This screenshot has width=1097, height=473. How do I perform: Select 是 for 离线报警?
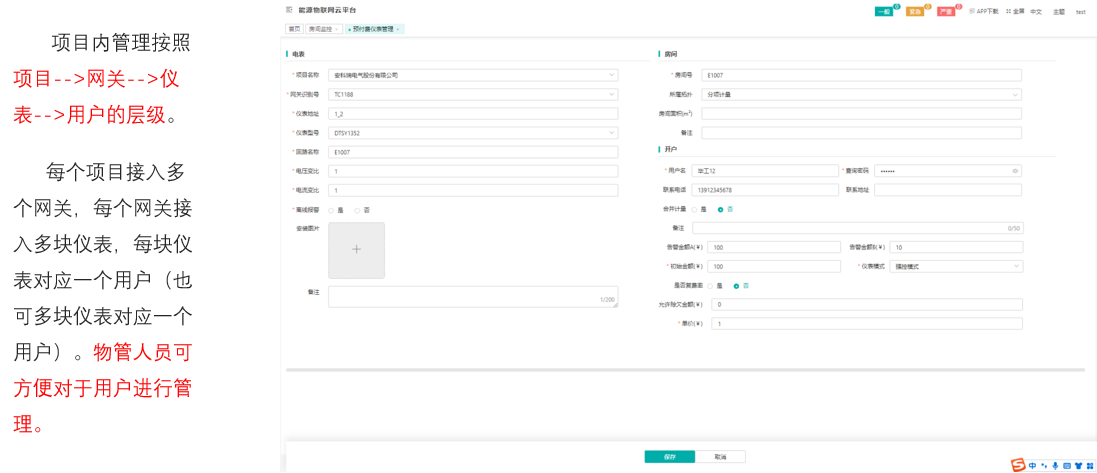click(x=331, y=209)
